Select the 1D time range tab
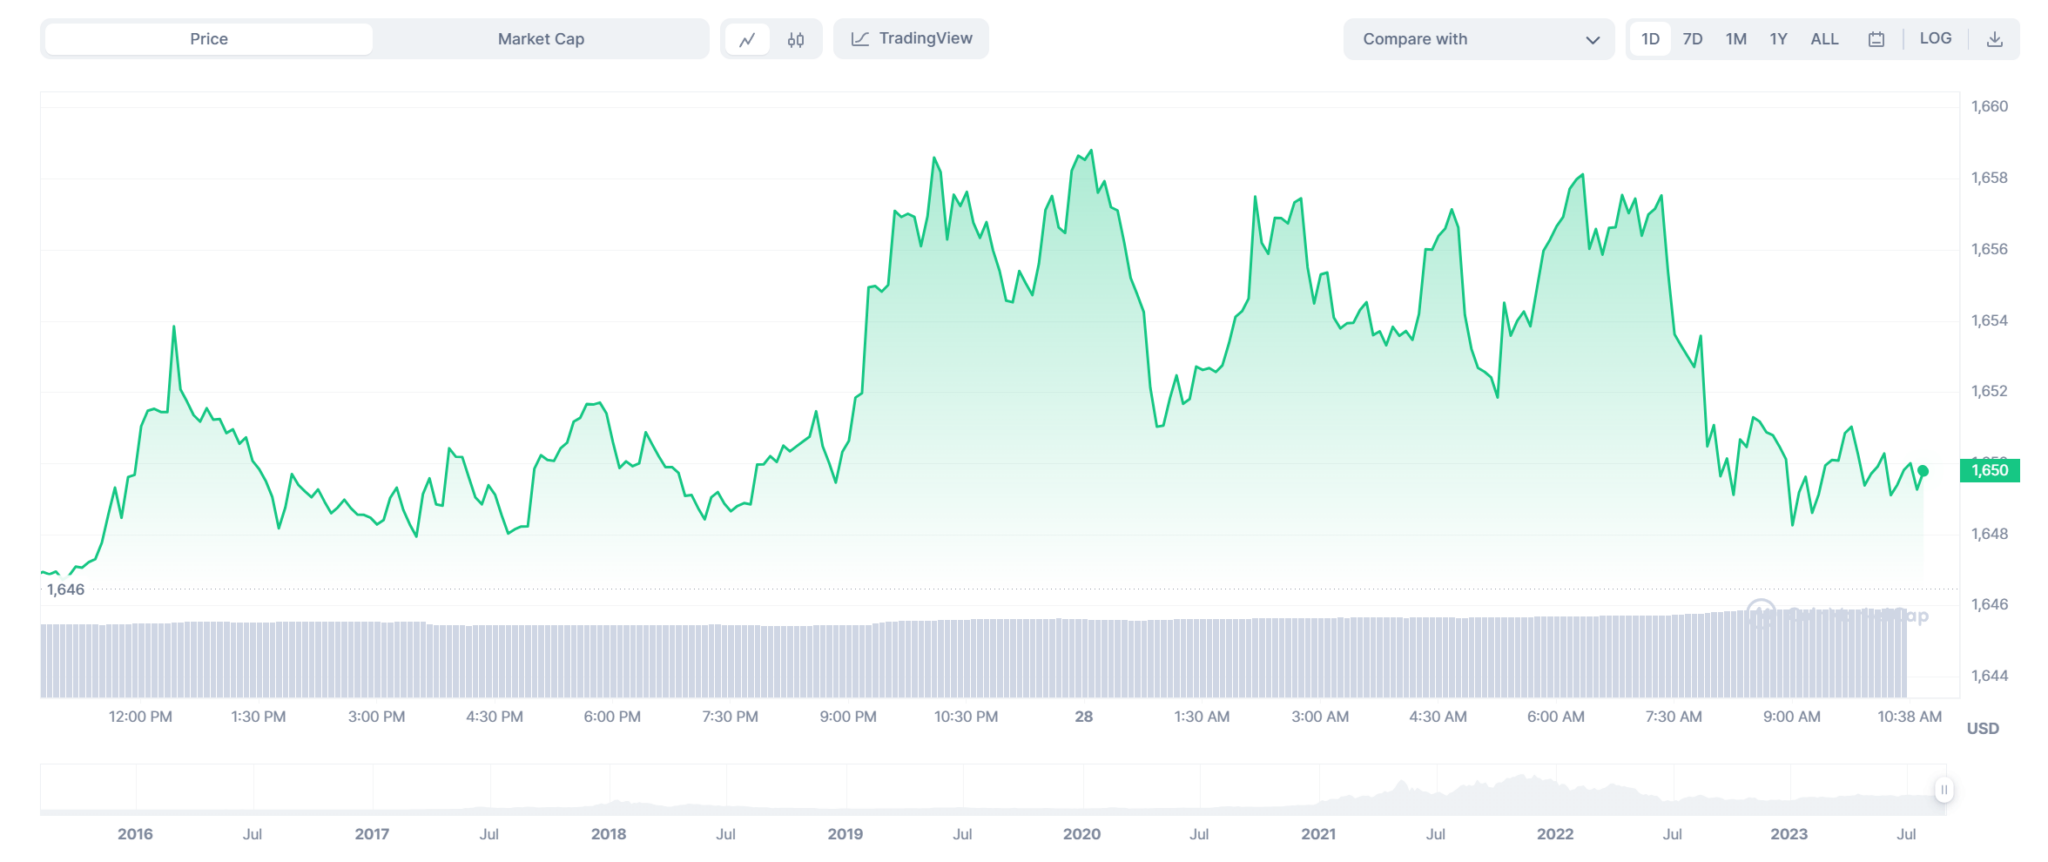 point(1650,39)
